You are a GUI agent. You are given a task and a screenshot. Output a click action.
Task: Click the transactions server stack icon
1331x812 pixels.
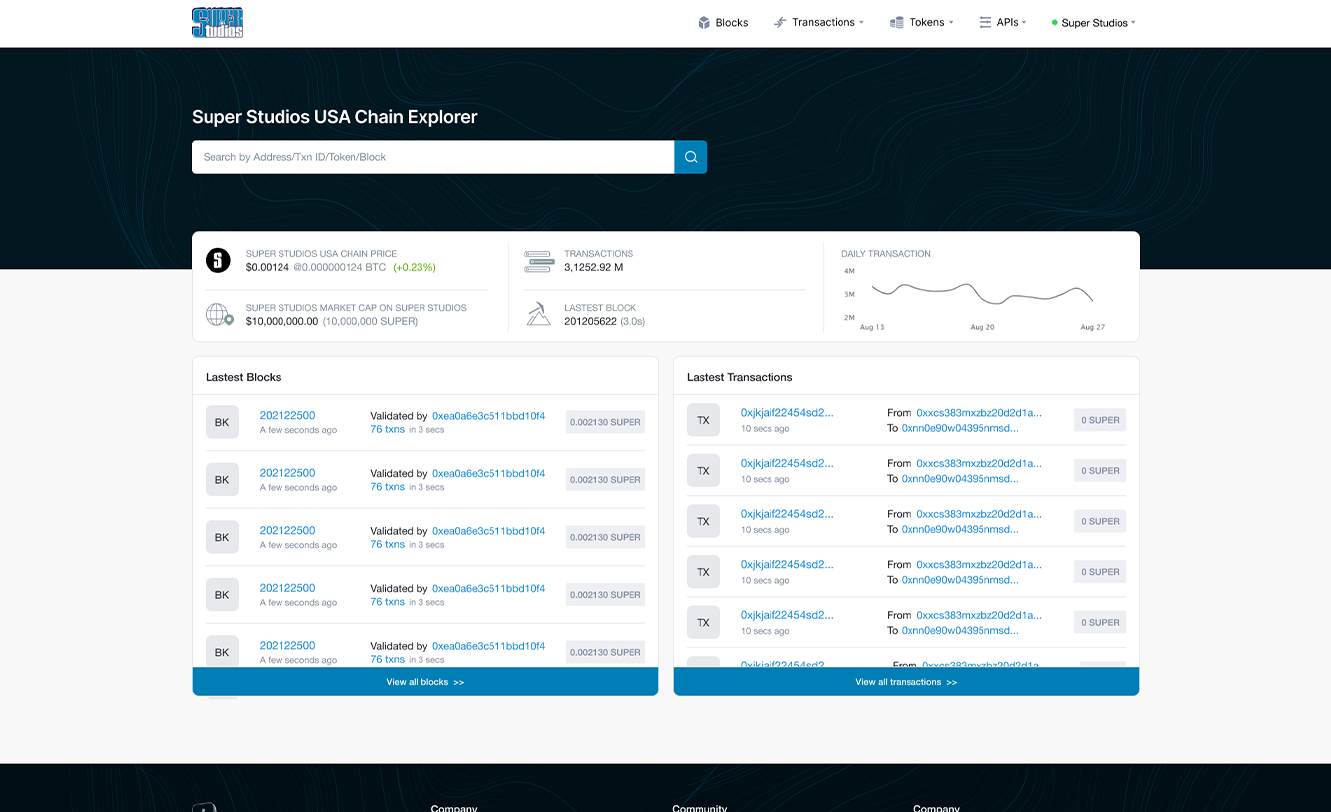click(539, 261)
